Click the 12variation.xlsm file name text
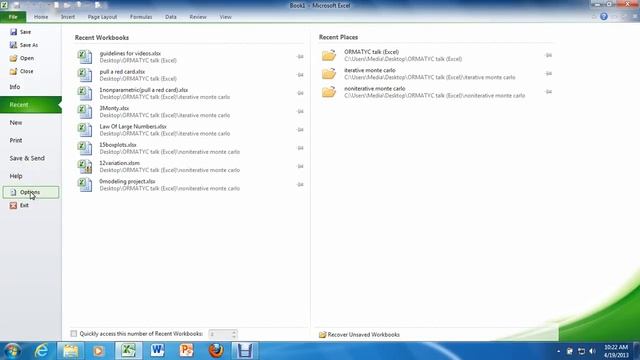The width and height of the screenshot is (640, 360). (119, 163)
